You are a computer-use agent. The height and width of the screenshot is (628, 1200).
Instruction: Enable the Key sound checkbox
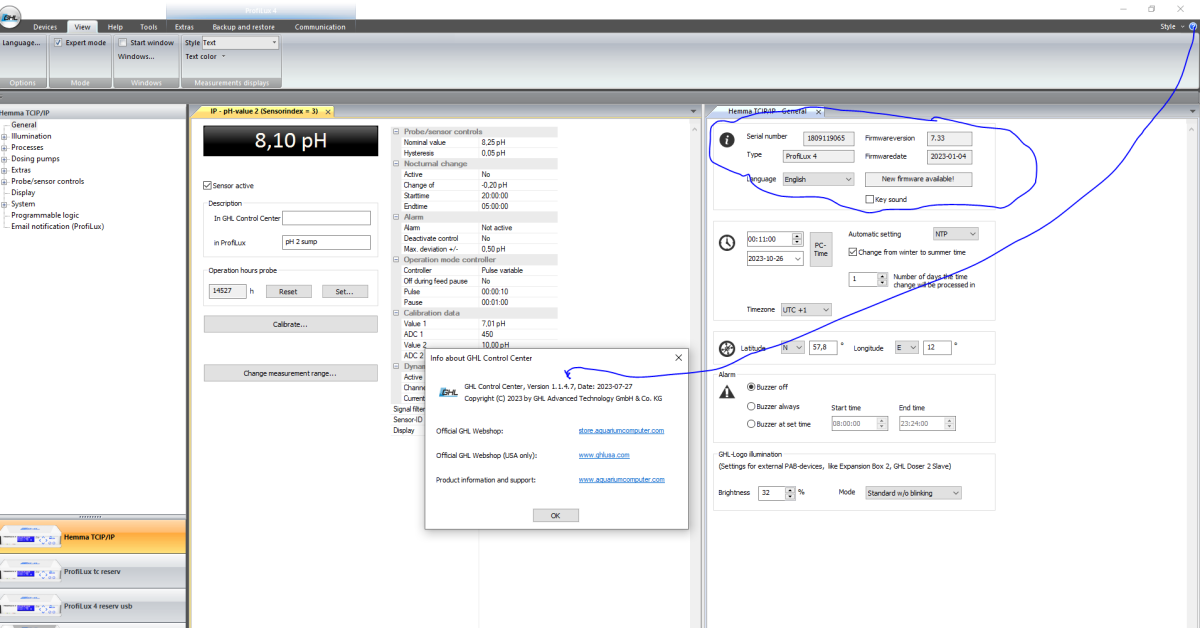click(x=869, y=199)
